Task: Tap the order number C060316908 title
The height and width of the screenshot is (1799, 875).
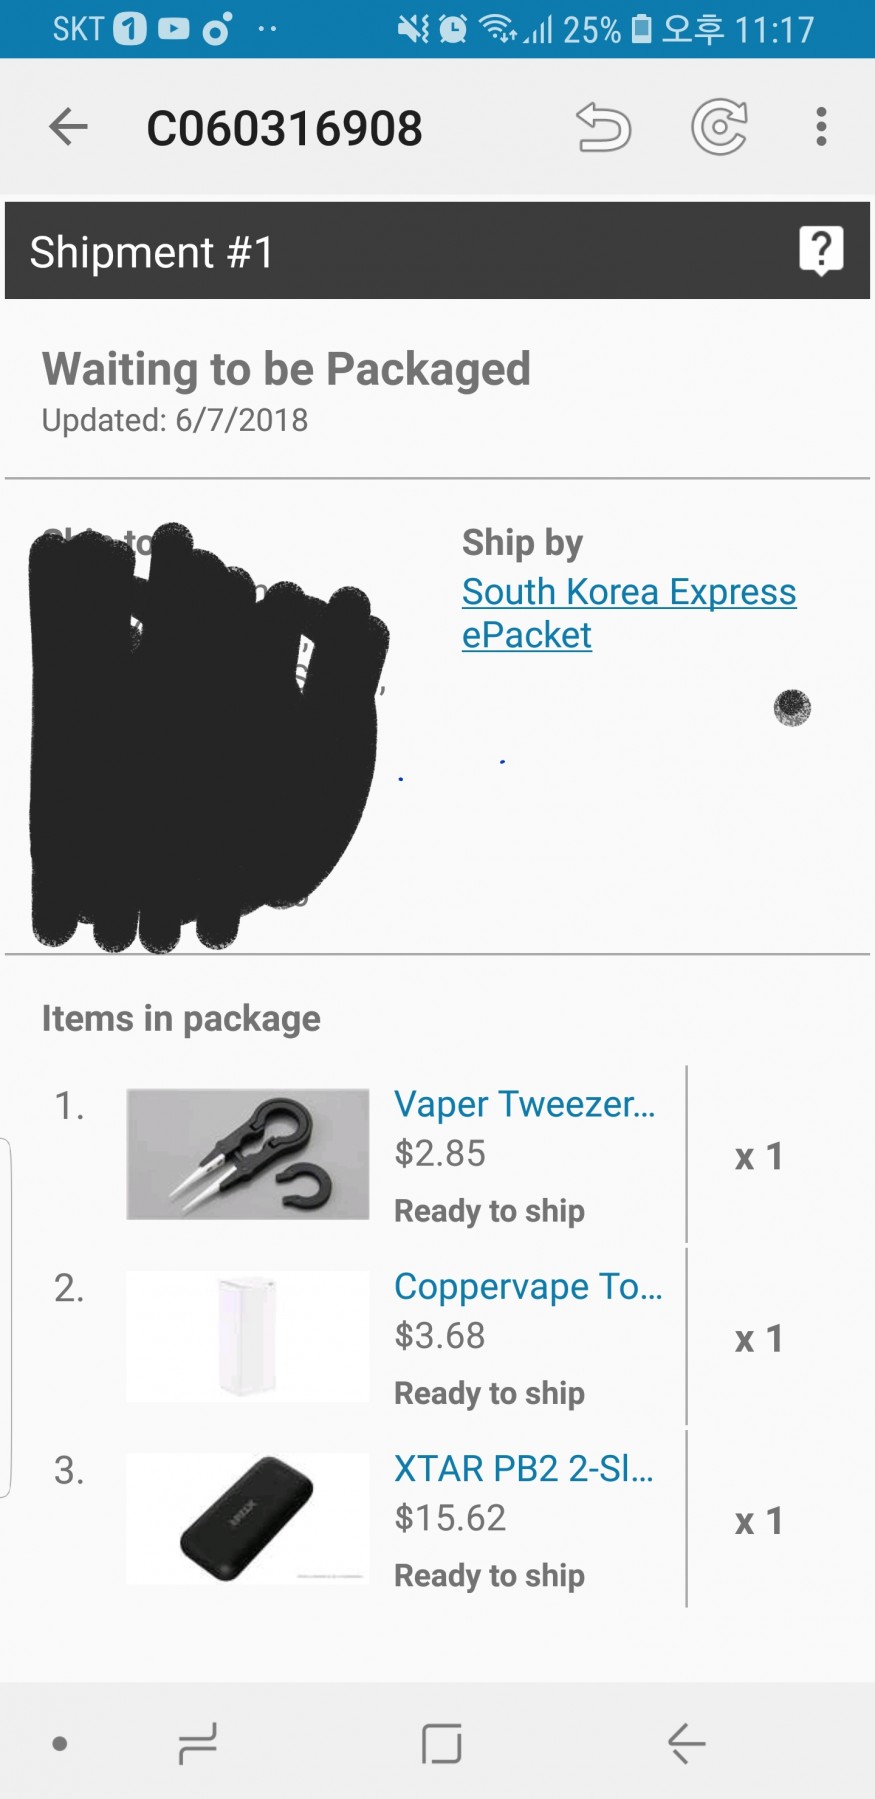Action: click(285, 128)
